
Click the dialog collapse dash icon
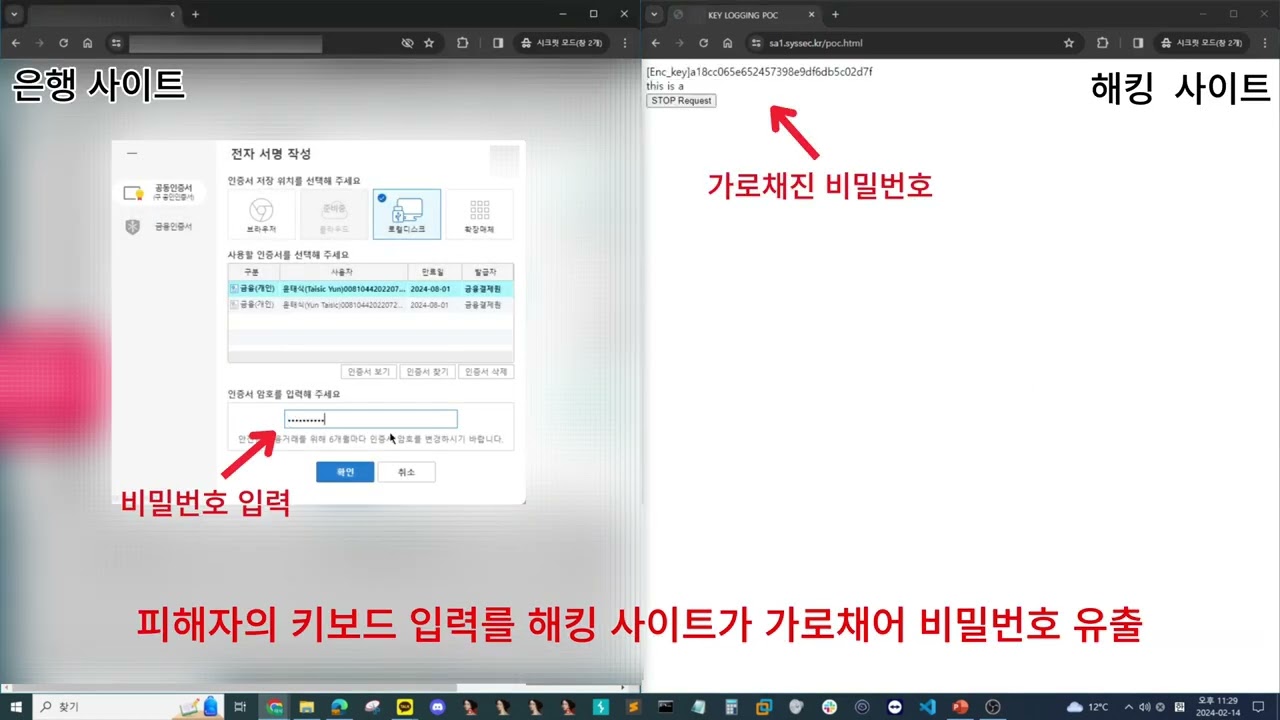(x=132, y=153)
